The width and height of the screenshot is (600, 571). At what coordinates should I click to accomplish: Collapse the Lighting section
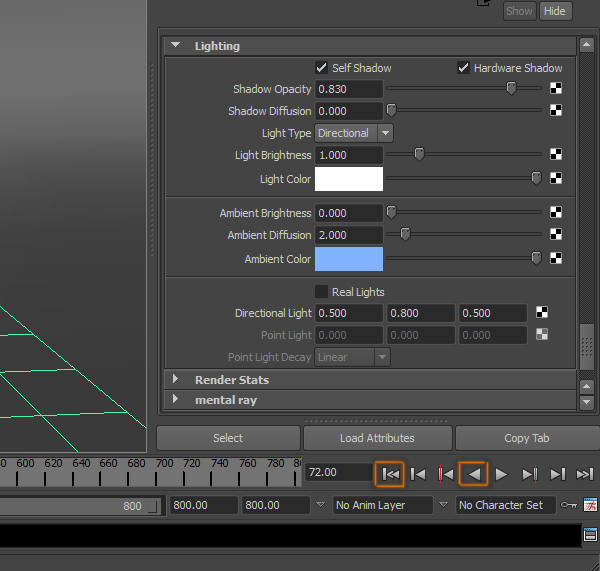[176, 46]
